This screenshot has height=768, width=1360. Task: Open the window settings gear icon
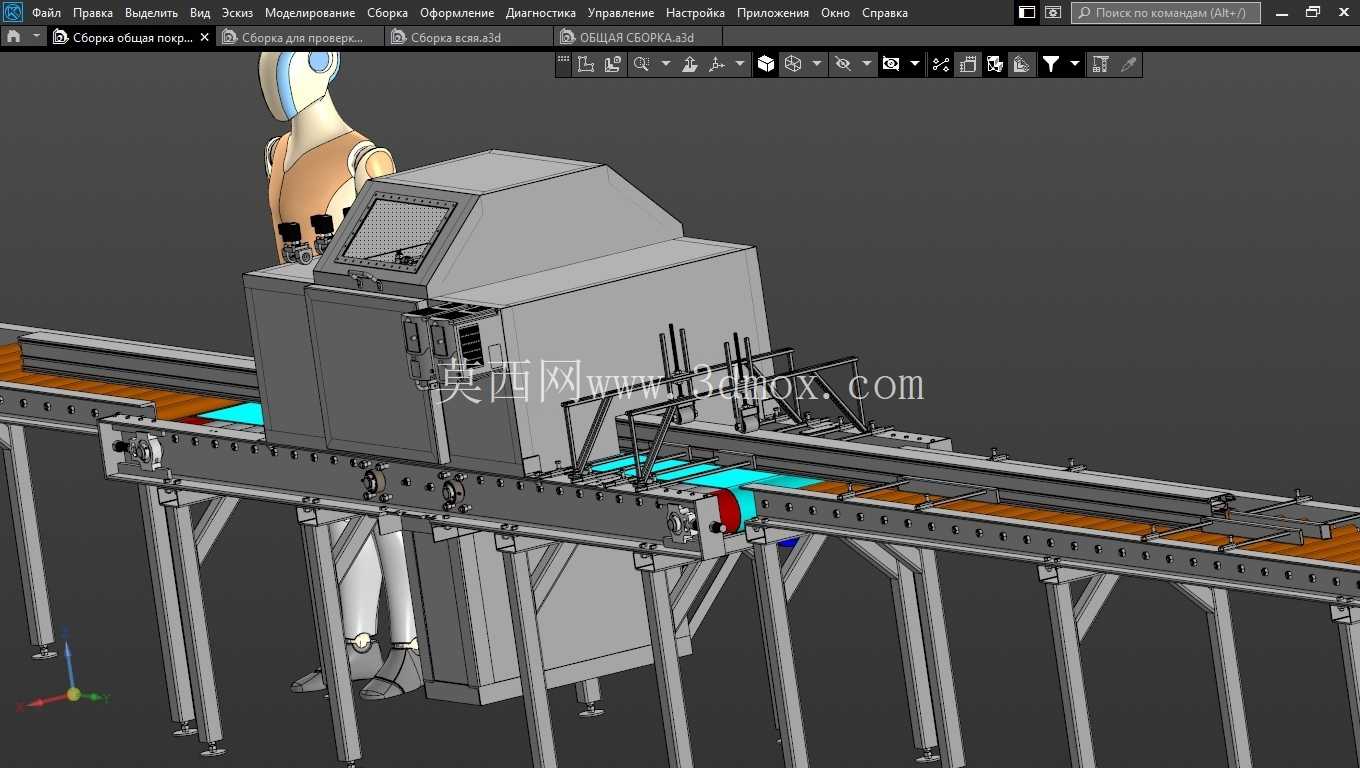point(1053,13)
